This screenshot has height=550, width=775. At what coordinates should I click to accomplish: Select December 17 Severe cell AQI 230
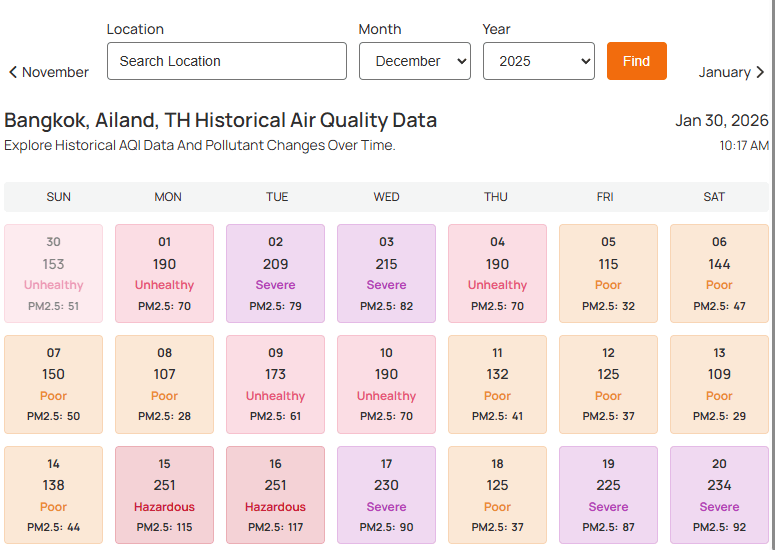click(x=386, y=495)
